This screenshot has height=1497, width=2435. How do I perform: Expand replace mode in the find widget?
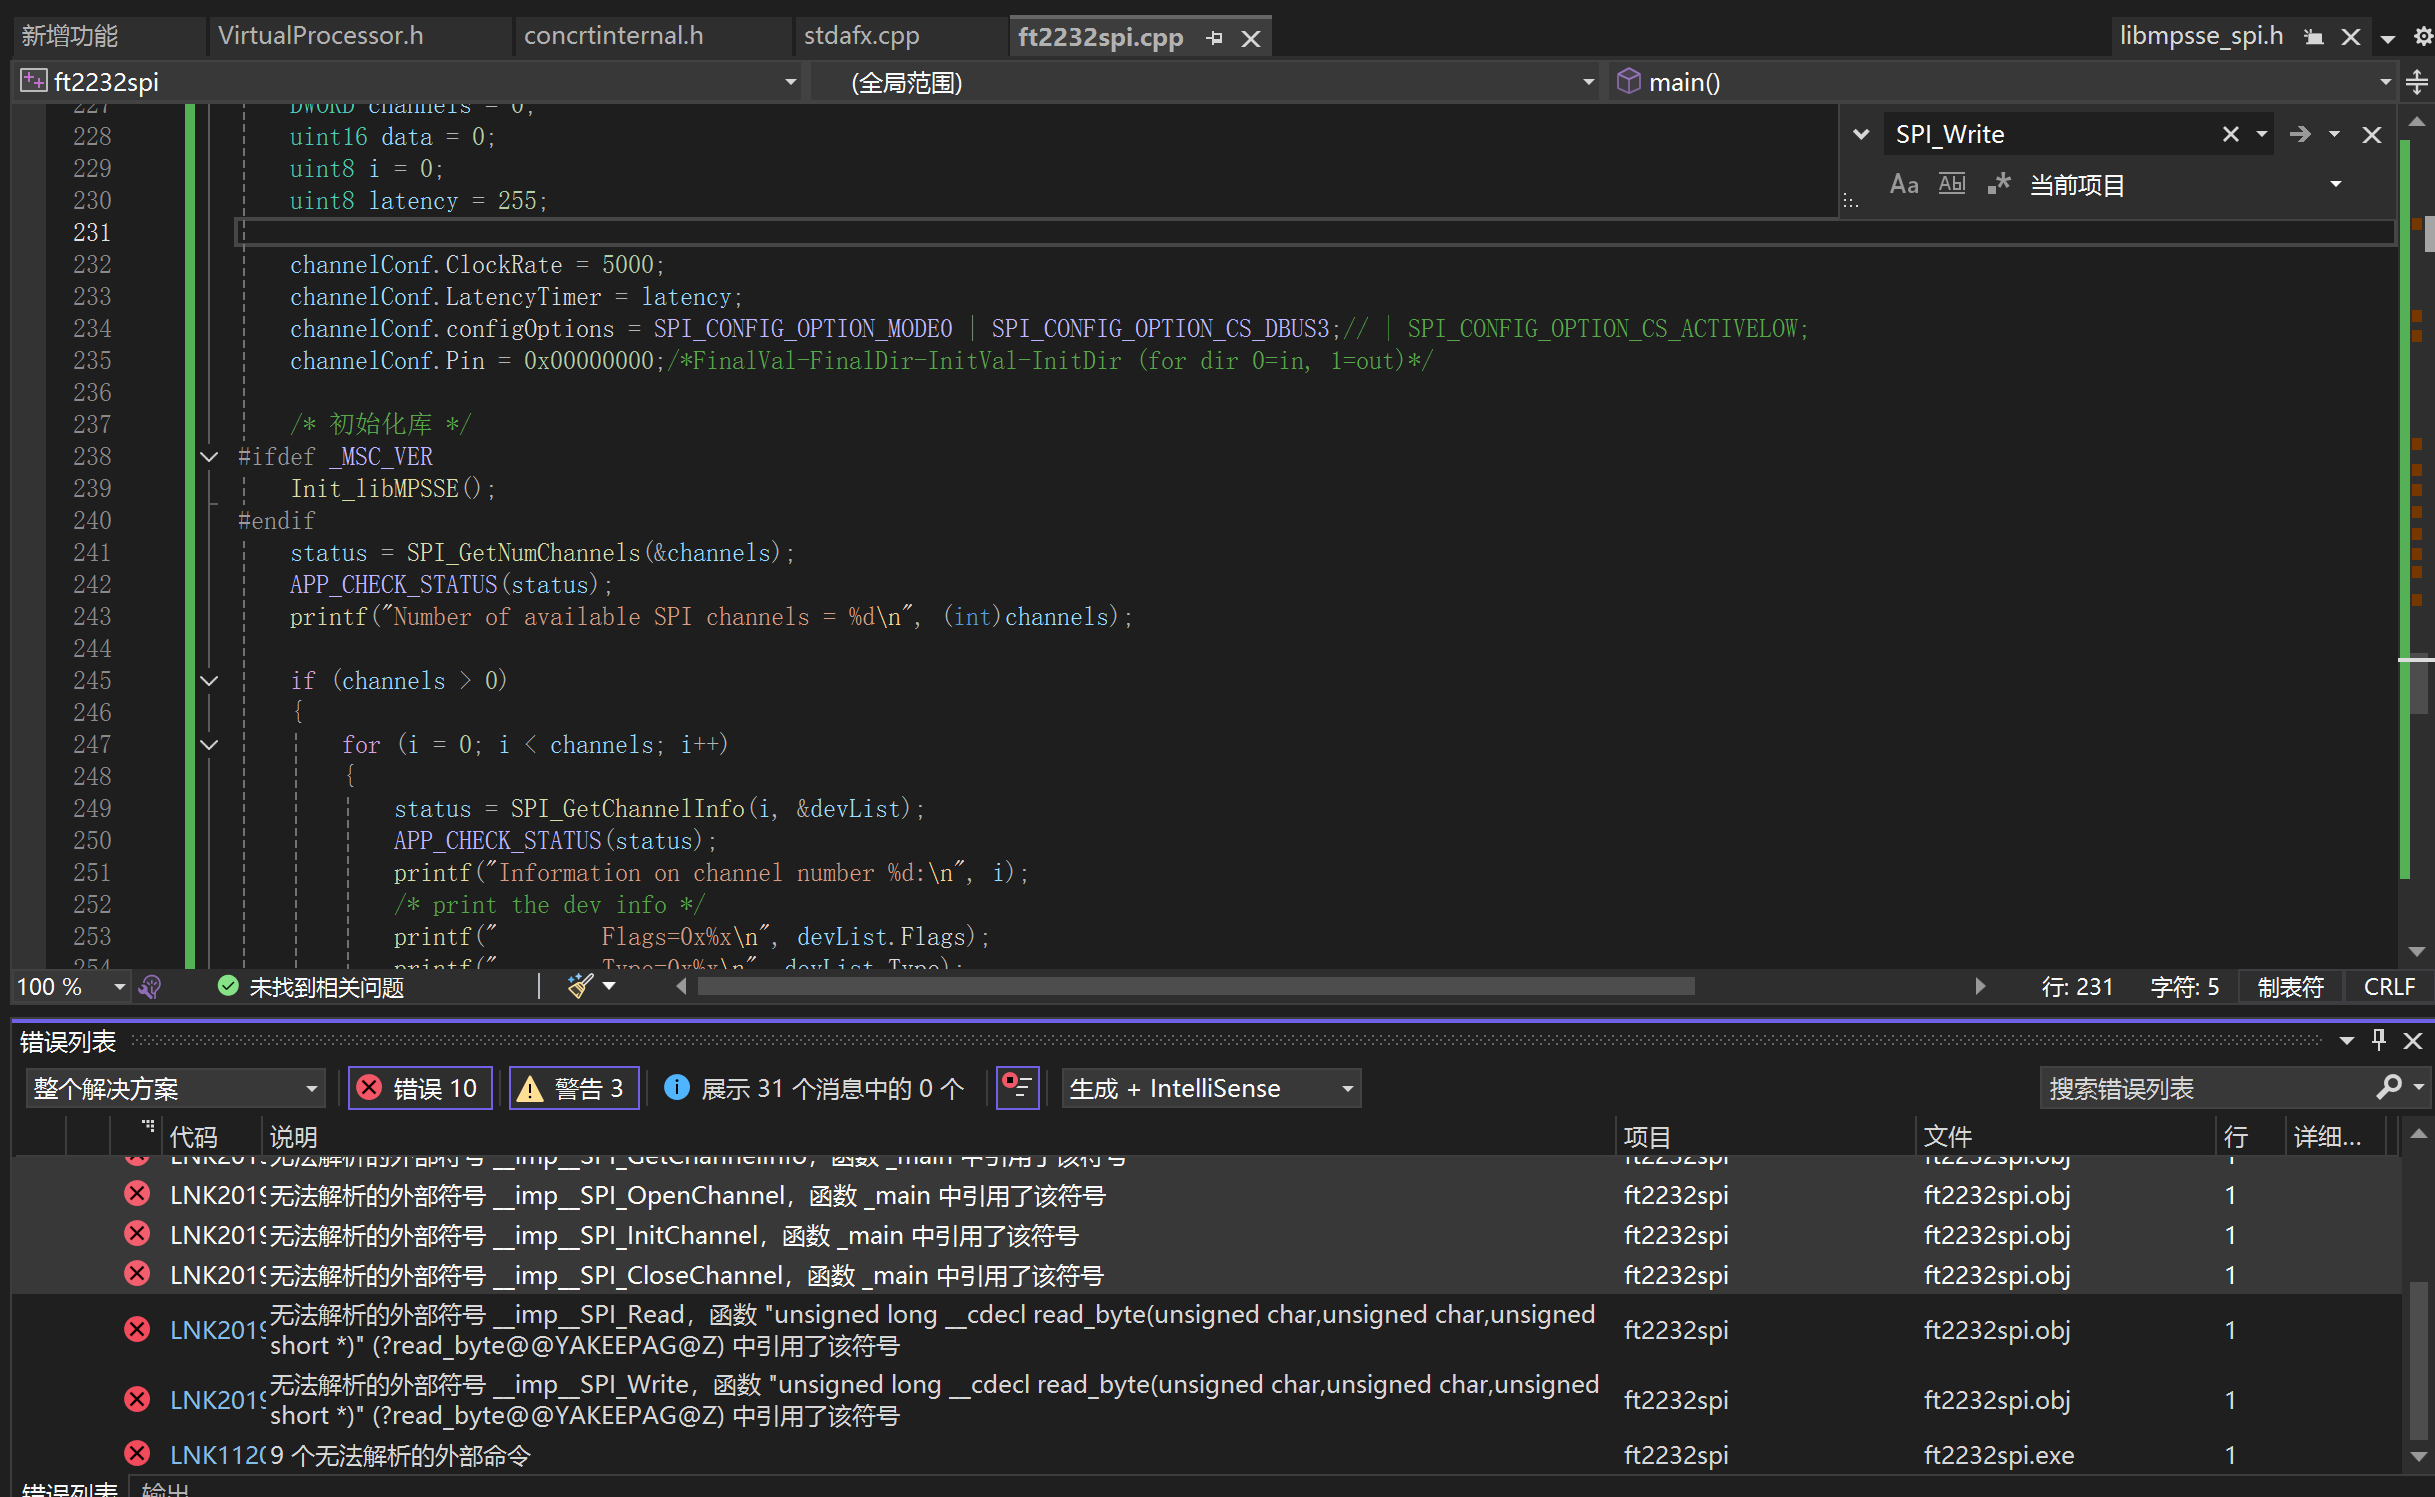click(x=1860, y=134)
